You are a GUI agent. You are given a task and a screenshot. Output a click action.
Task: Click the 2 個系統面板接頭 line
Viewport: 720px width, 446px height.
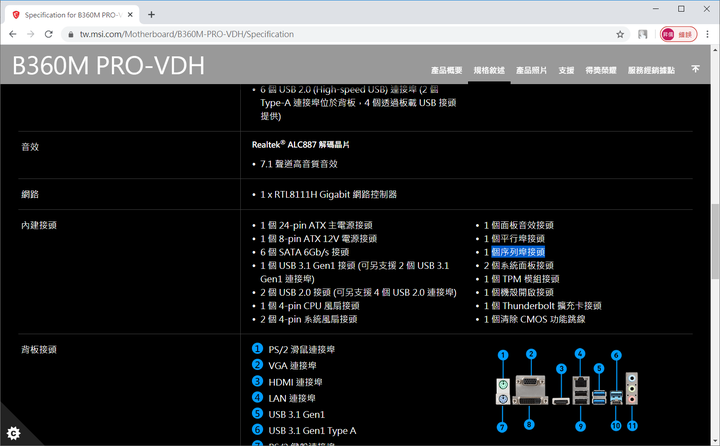pyautogui.click(x=519, y=265)
